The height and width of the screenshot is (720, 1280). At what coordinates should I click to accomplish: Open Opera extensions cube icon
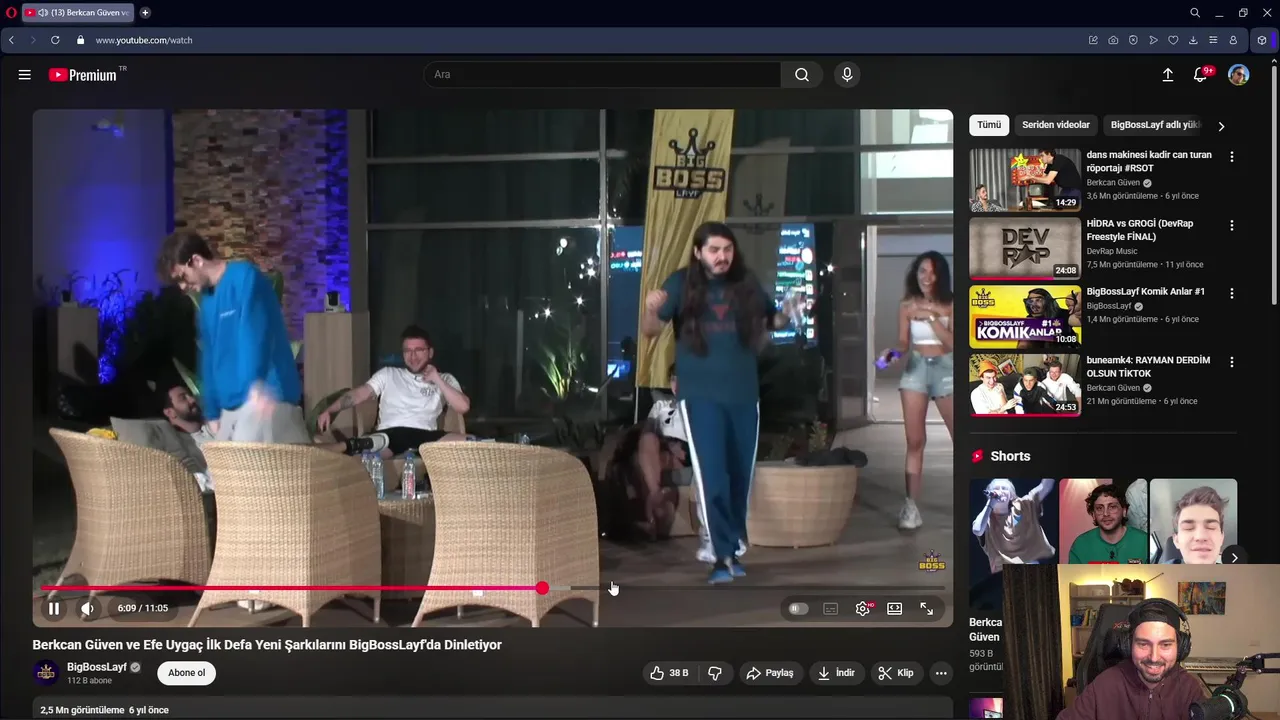click(1262, 40)
